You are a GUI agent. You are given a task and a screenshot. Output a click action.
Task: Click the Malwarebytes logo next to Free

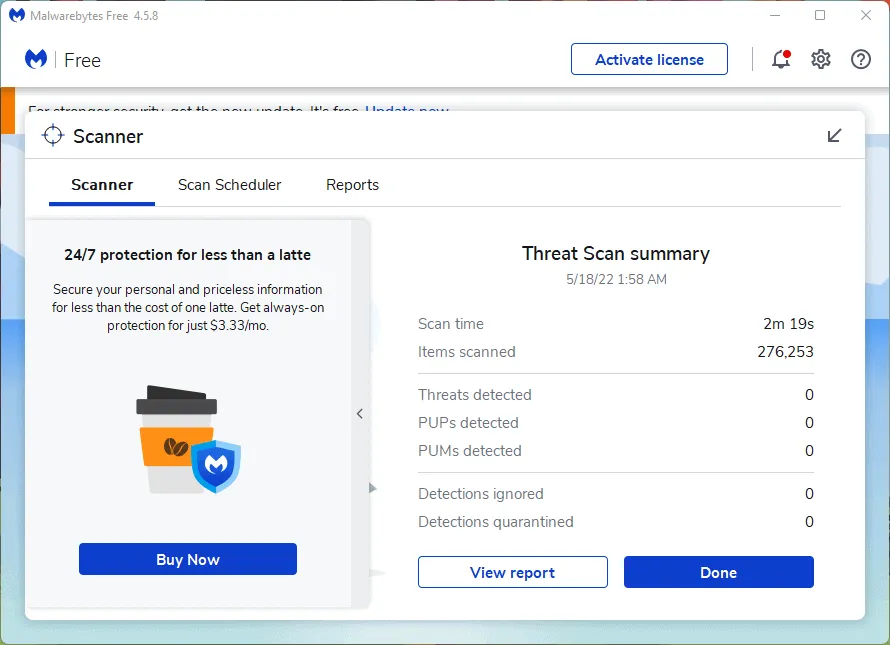pyautogui.click(x=36, y=59)
